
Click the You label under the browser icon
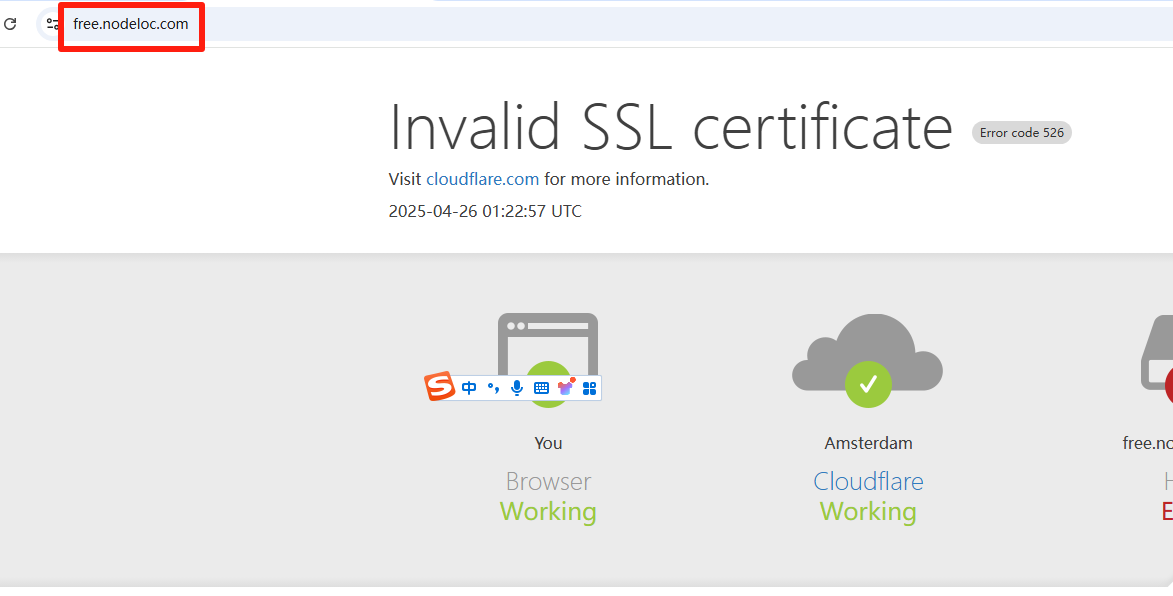click(548, 443)
